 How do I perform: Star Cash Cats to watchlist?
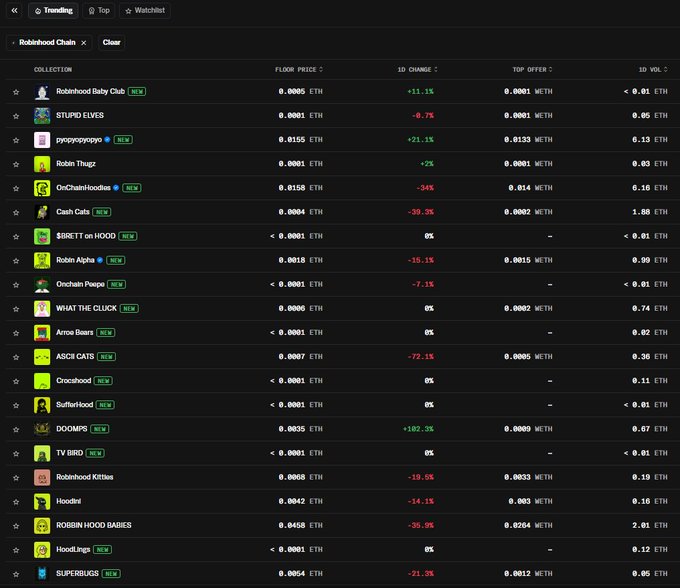(16, 212)
